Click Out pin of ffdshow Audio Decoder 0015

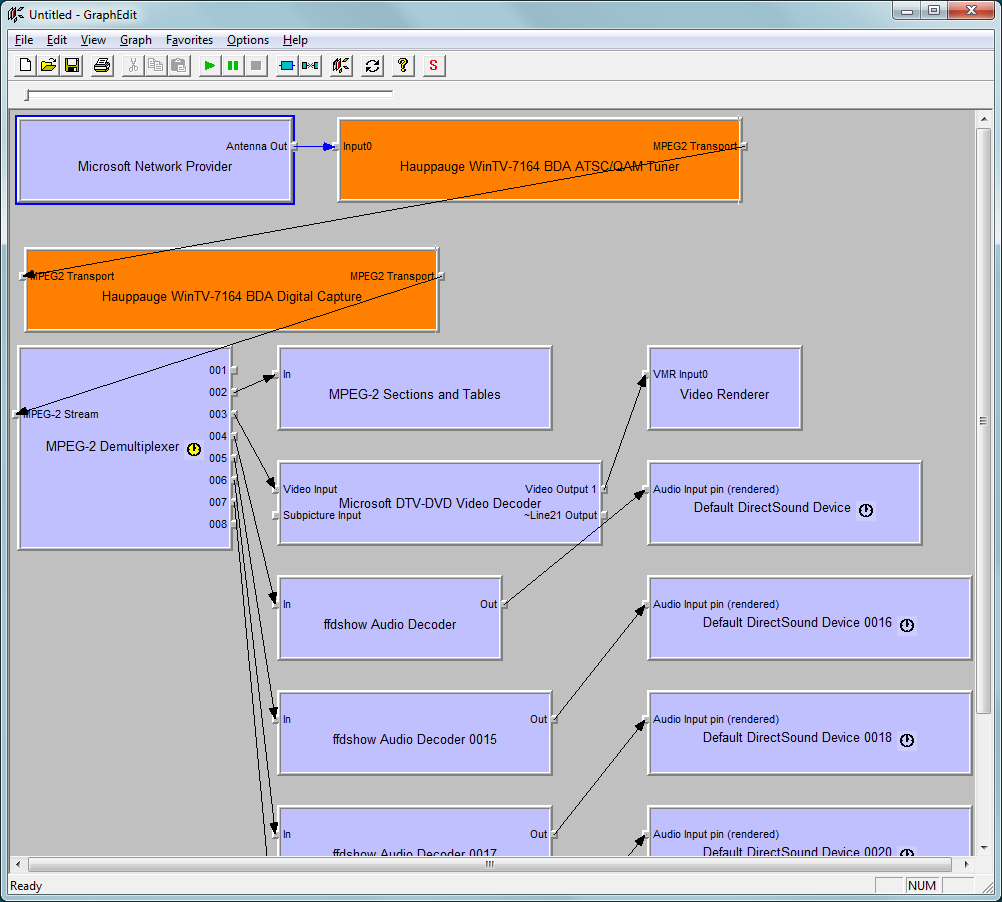point(554,719)
